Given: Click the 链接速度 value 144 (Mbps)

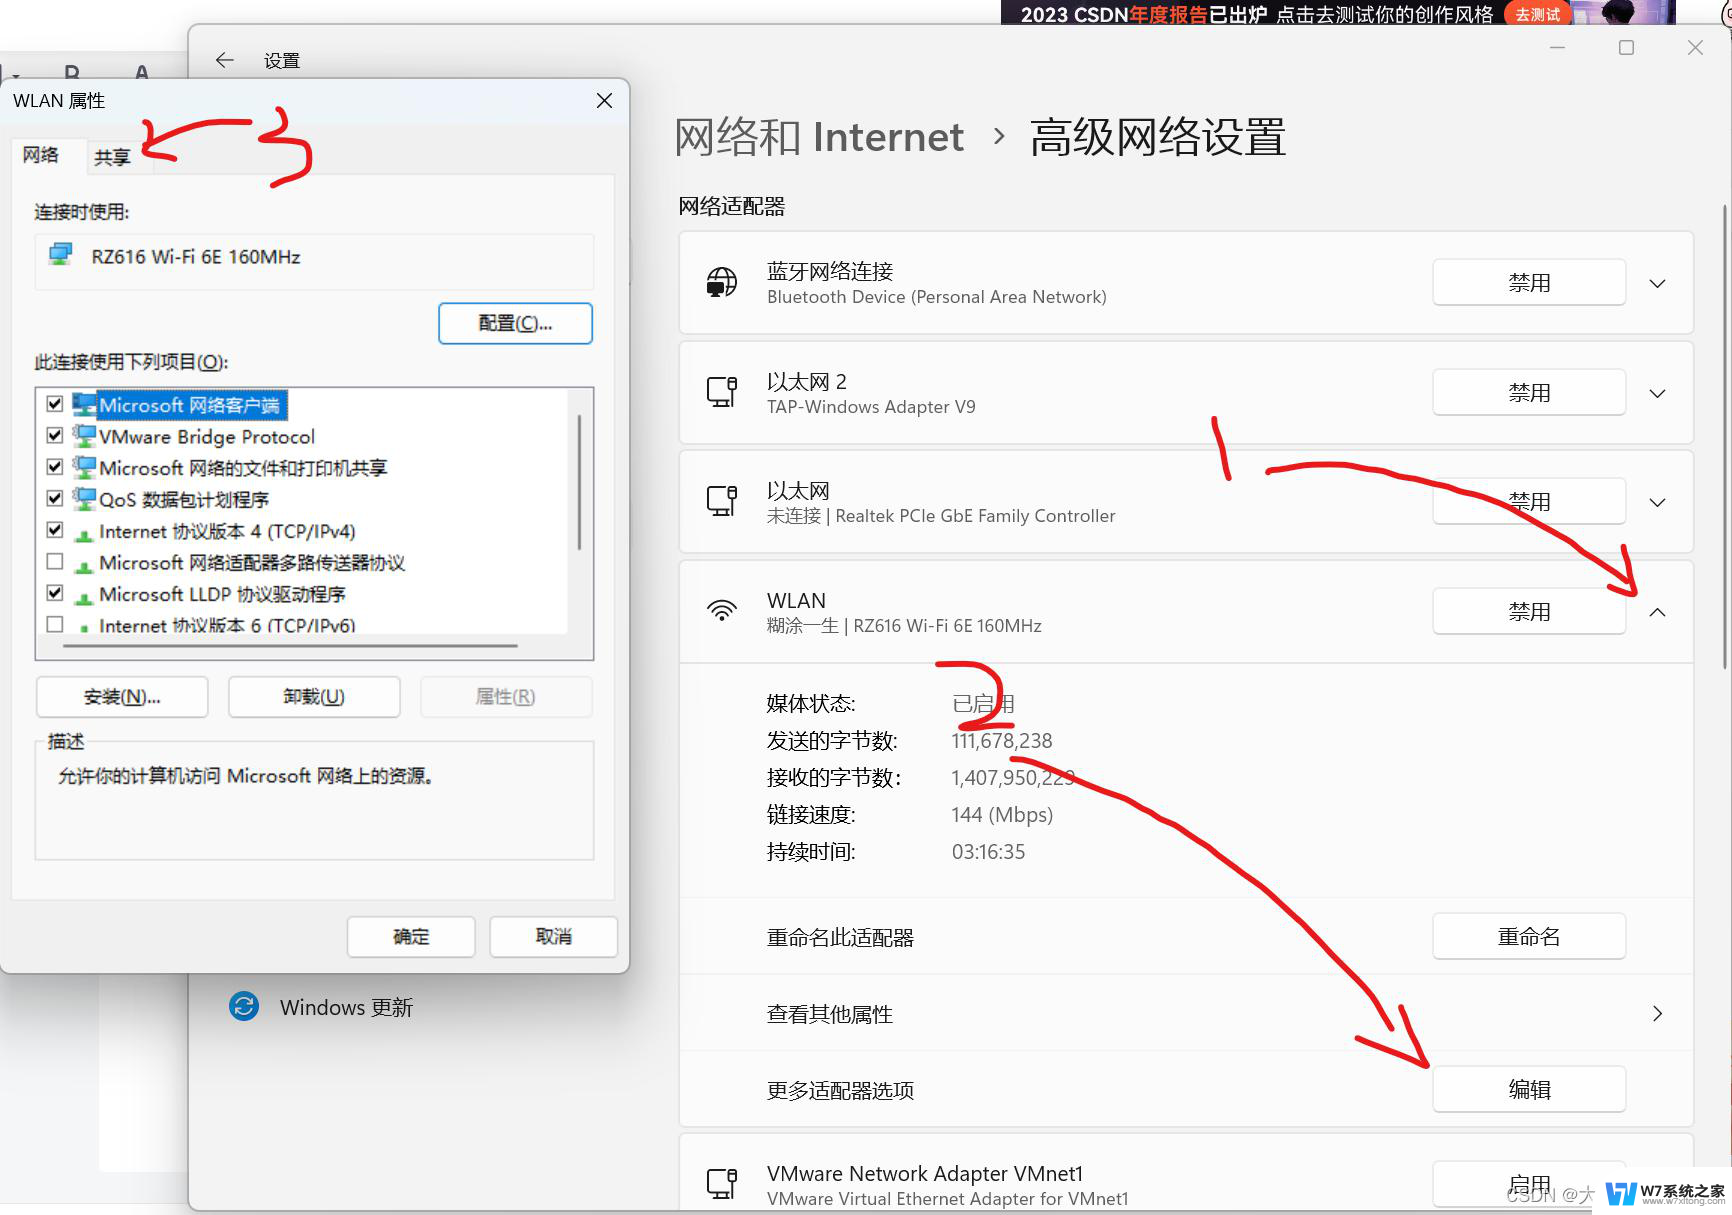Looking at the screenshot, I should [1002, 815].
